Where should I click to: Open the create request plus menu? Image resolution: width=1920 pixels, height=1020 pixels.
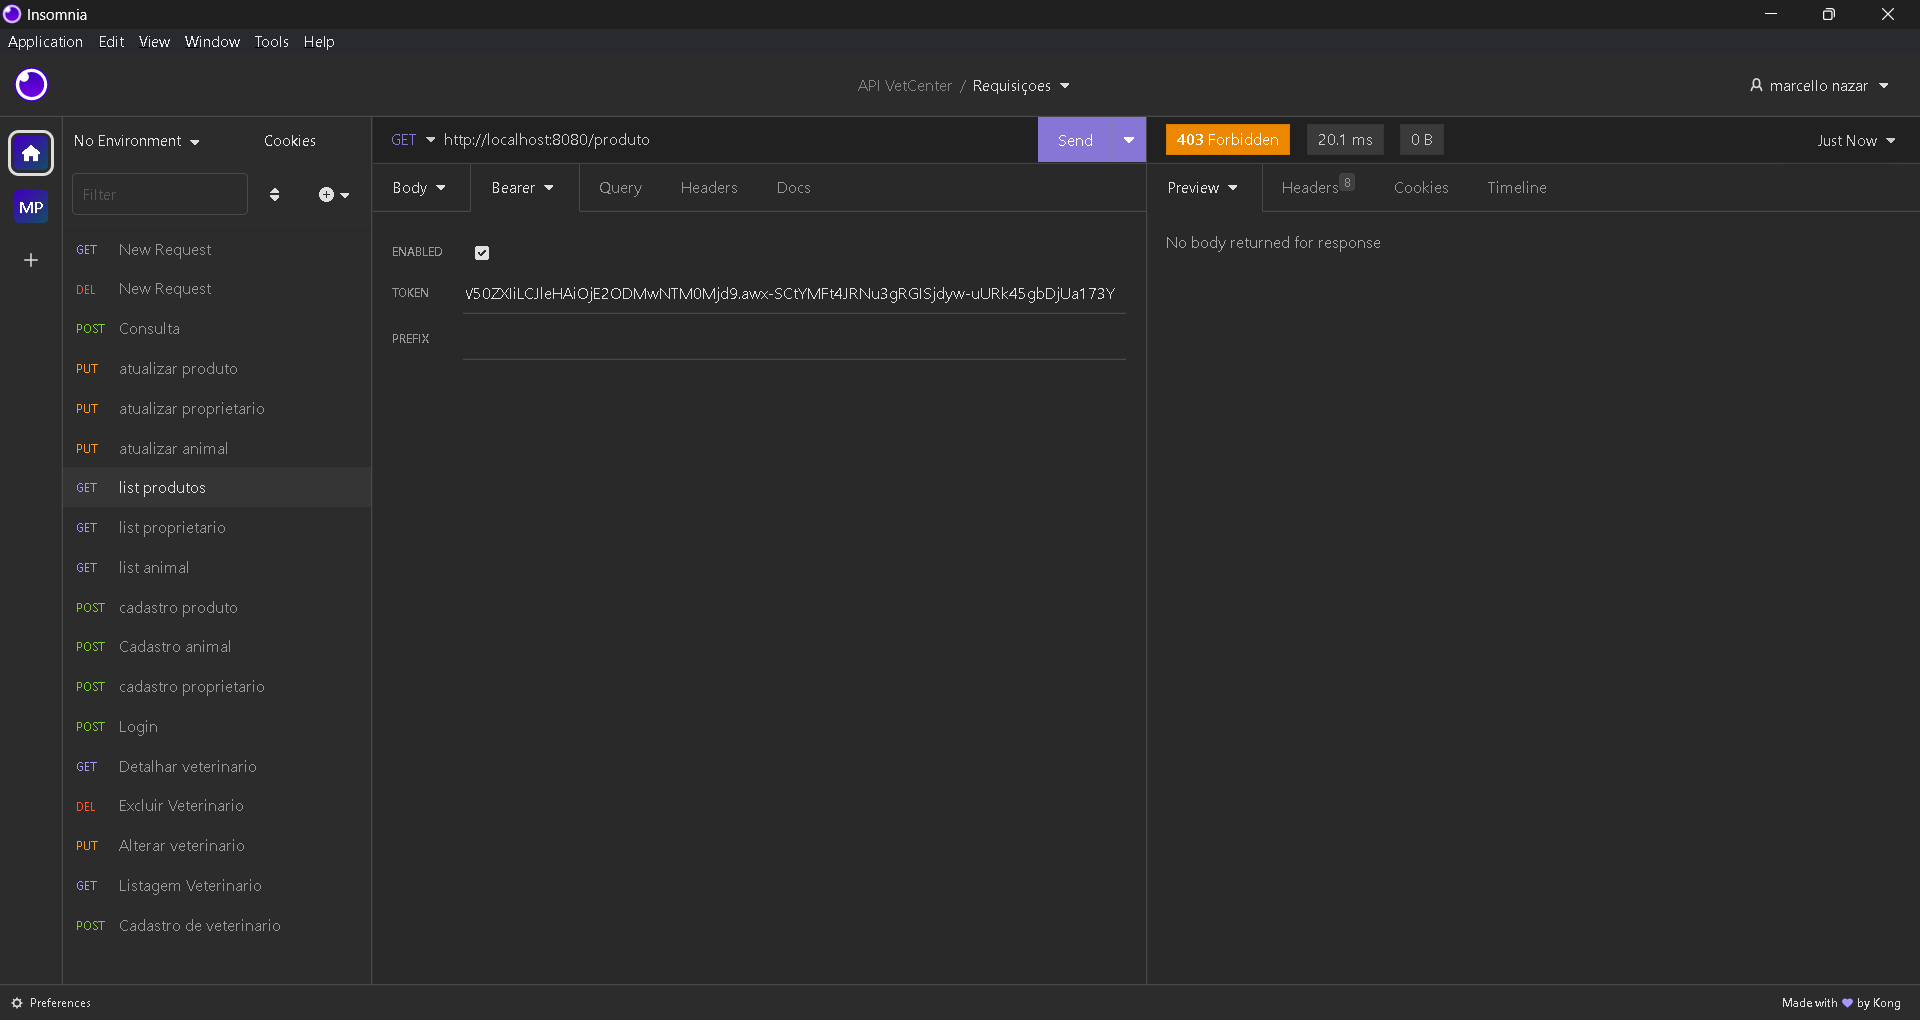coord(334,195)
